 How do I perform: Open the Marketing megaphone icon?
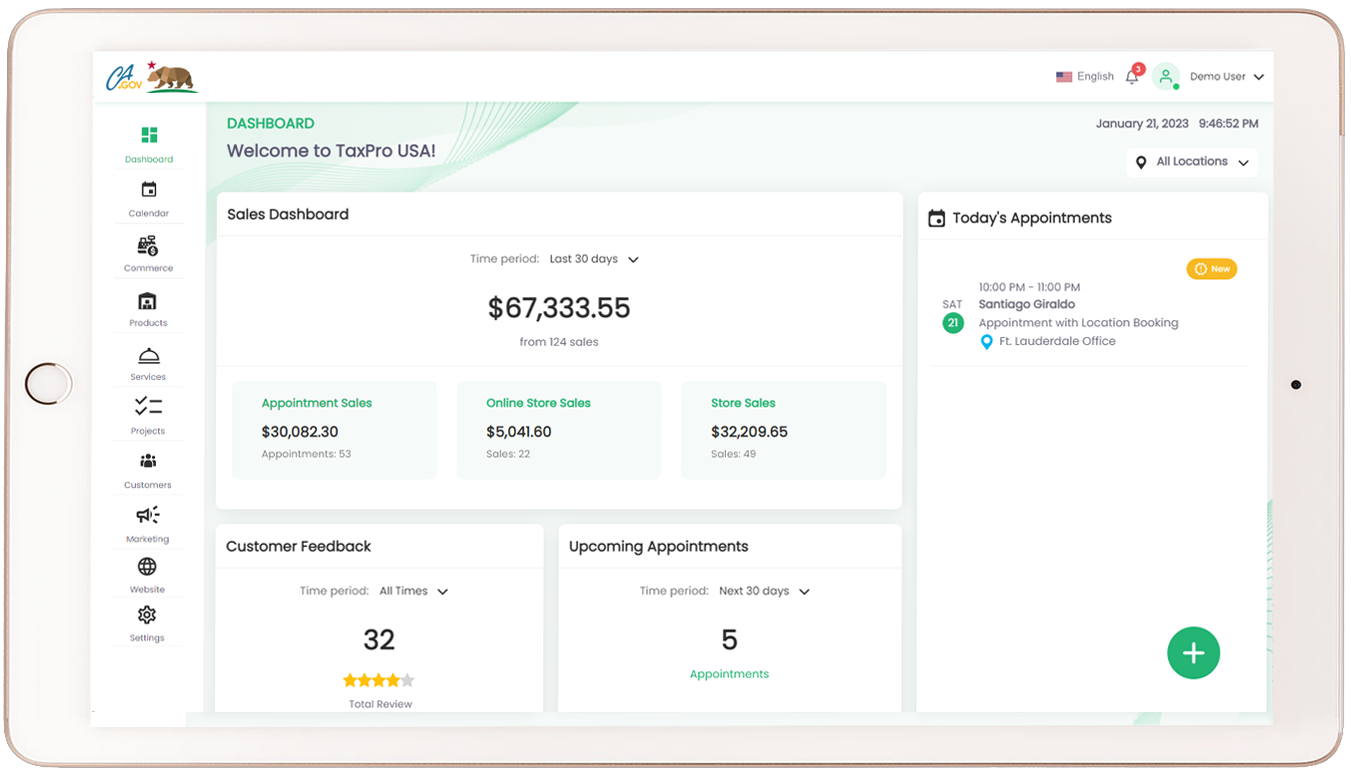[148, 515]
